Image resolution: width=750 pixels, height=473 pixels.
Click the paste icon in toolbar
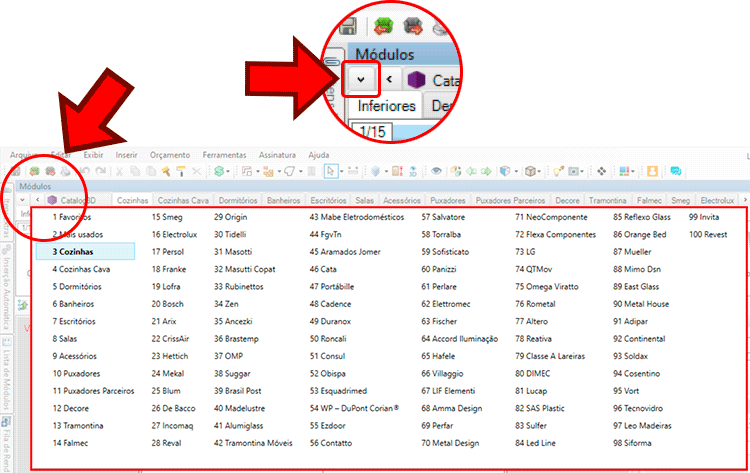pyautogui.click(x=151, y=171)
